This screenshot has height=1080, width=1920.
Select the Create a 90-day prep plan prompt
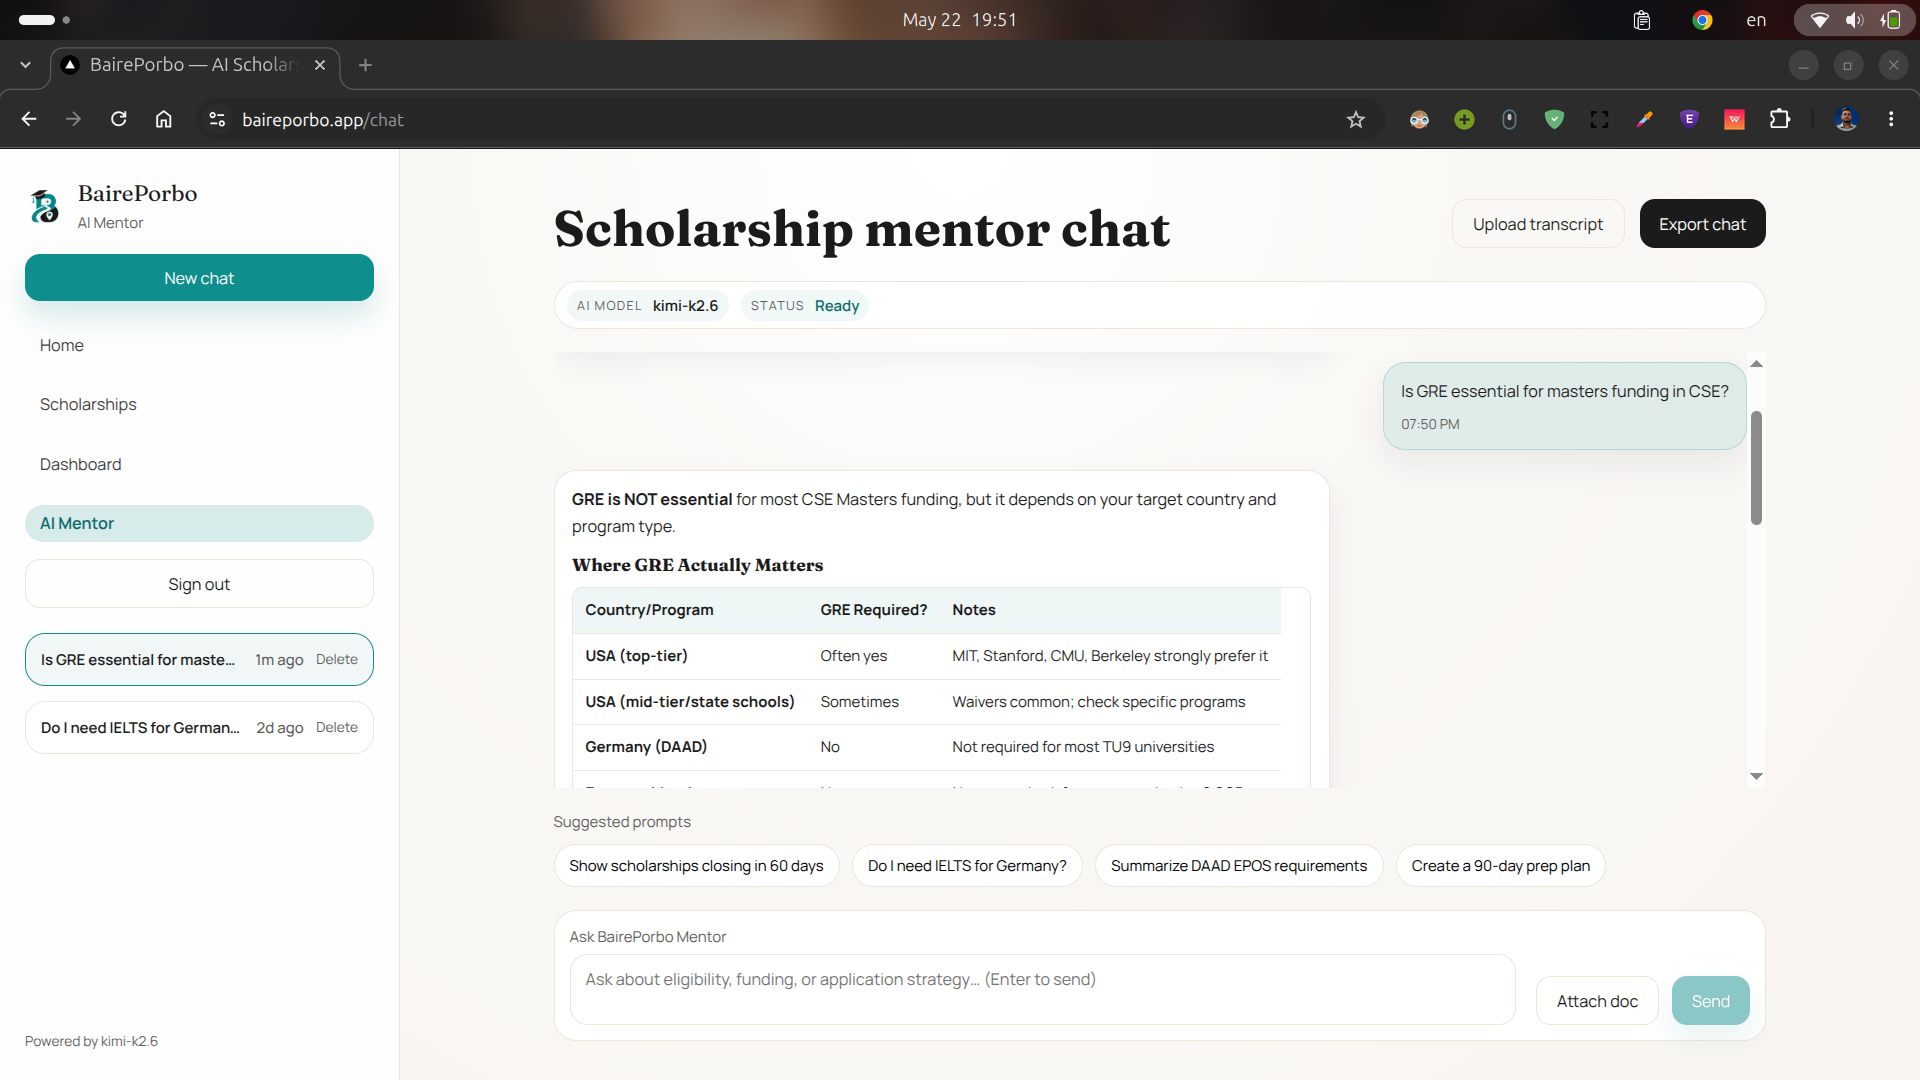tap(1500, 866)
